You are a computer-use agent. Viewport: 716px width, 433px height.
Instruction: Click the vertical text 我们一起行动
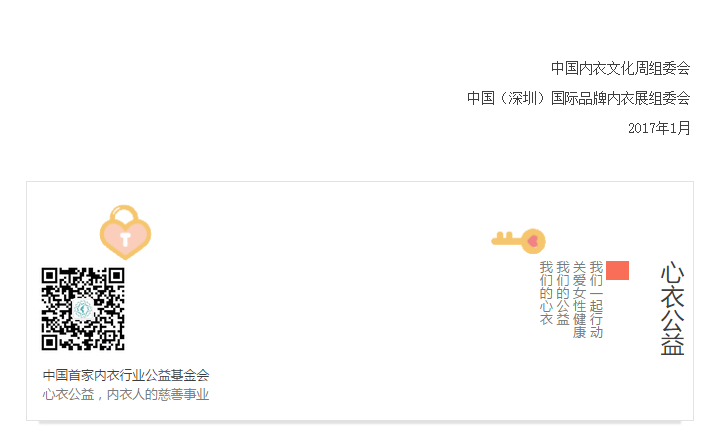596,300
